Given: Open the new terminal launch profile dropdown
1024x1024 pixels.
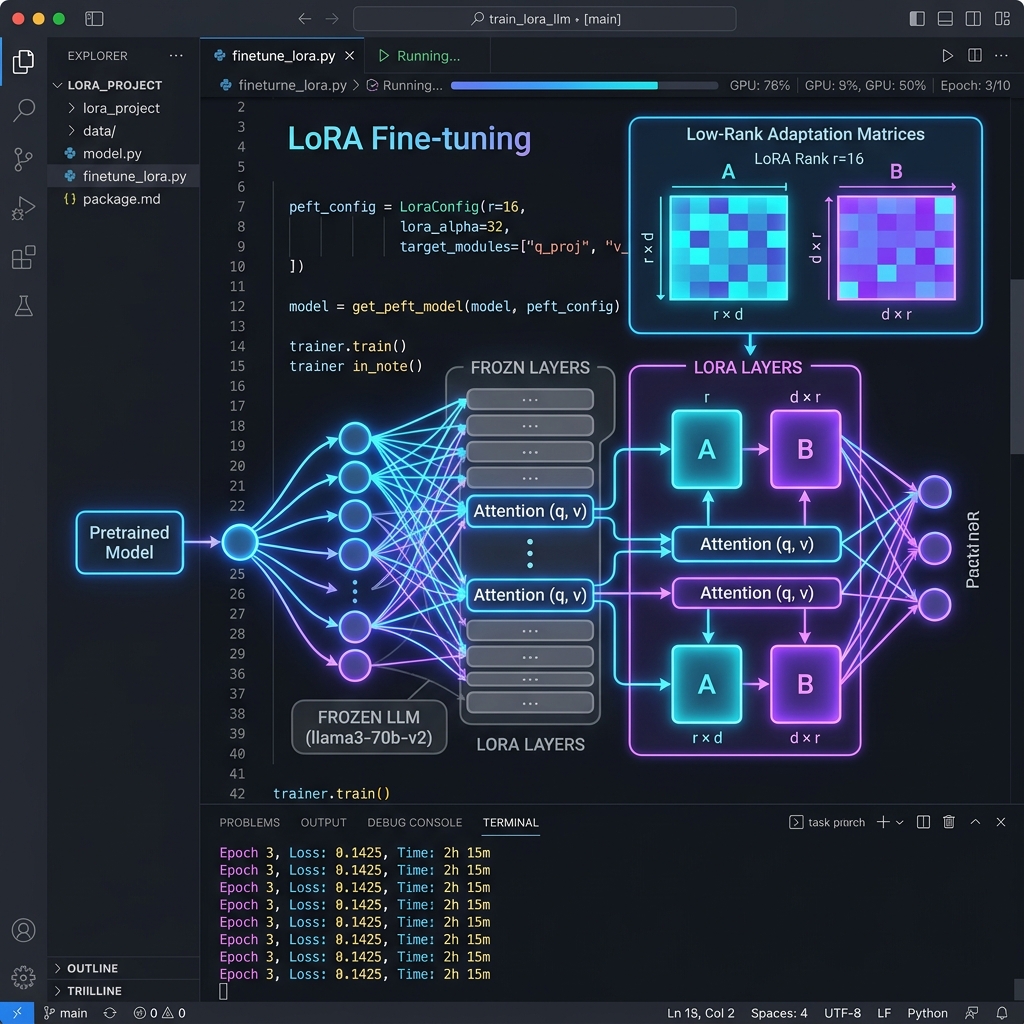Looking at the screenshot, I should [900, 823].
